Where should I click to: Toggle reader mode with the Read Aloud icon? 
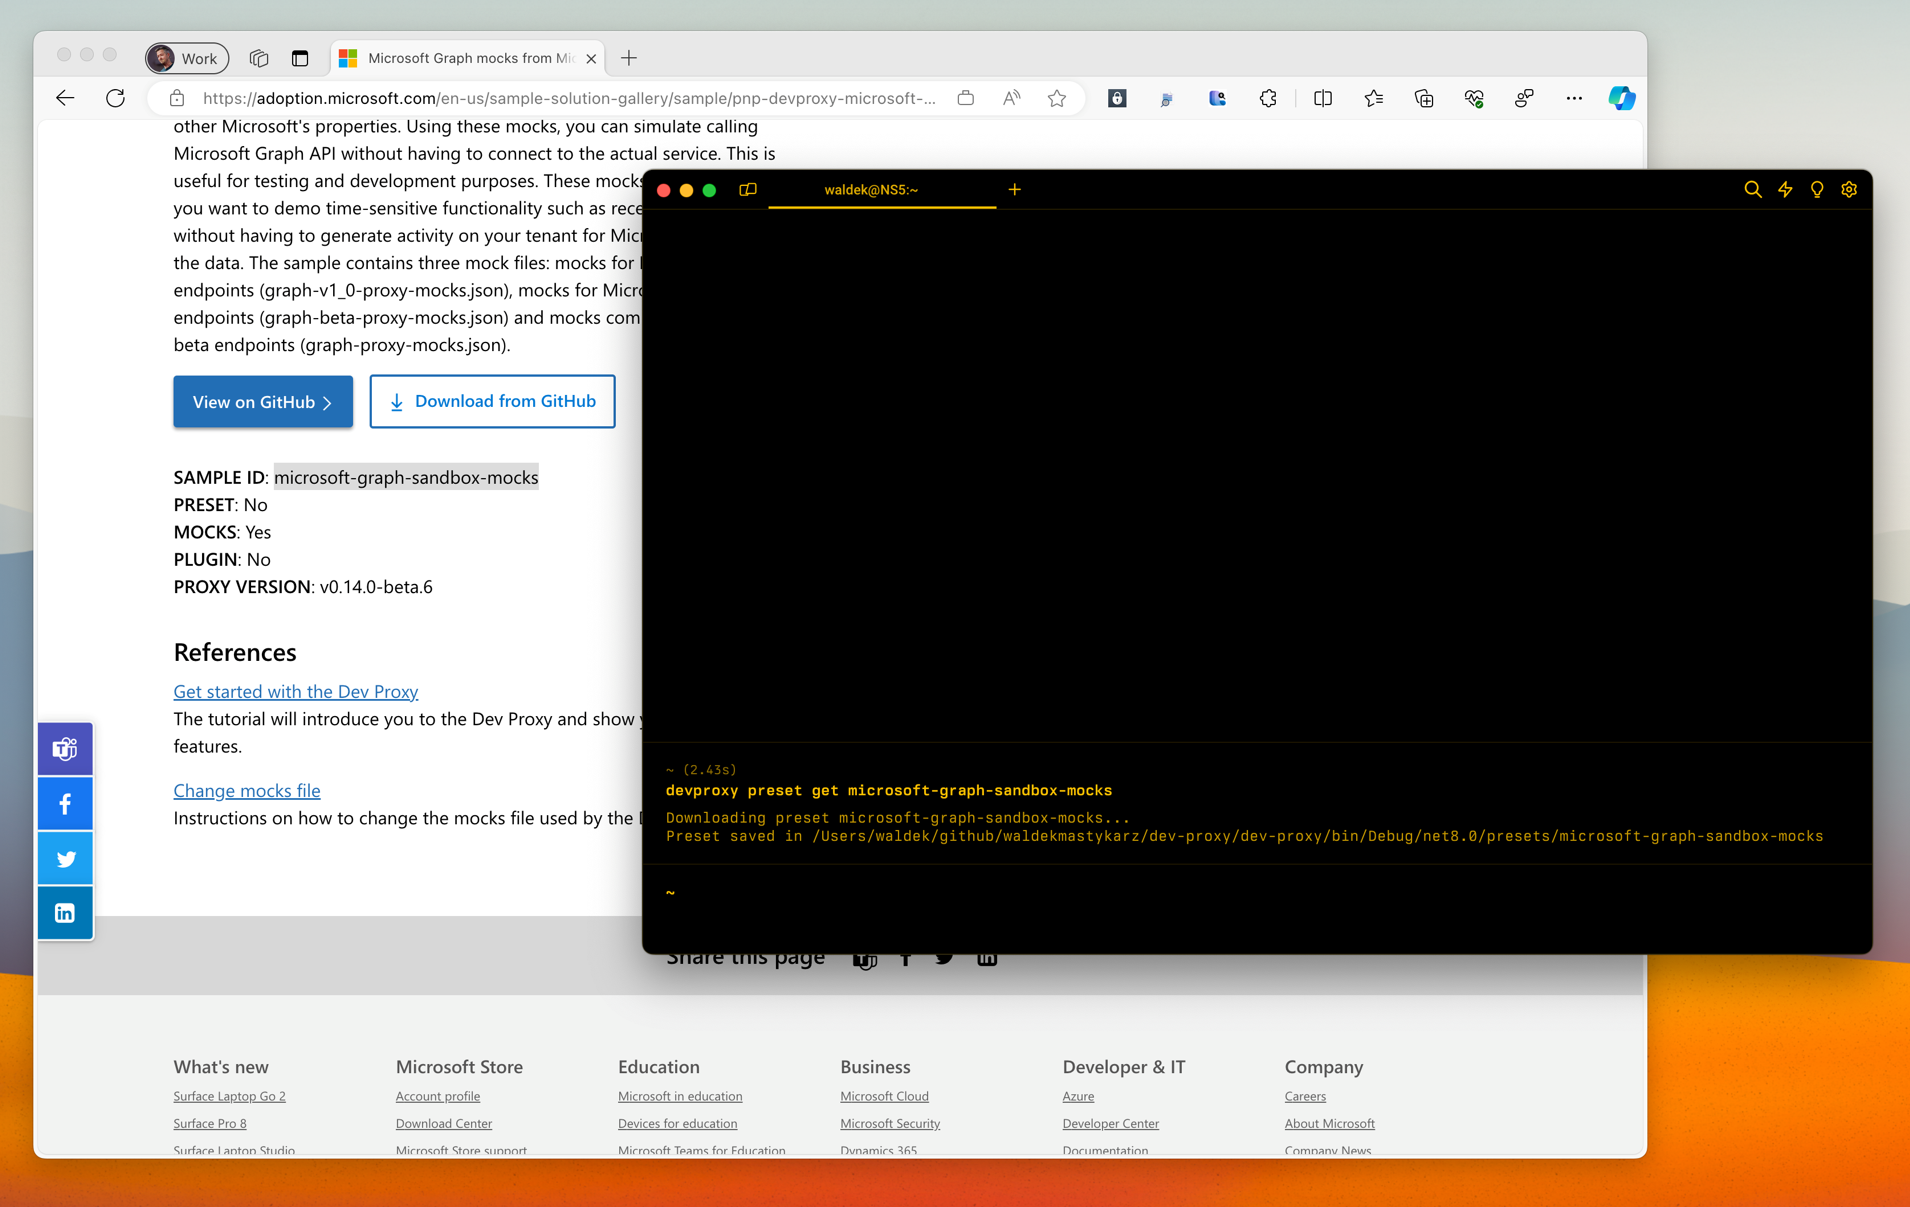(x=1010, y=98)
